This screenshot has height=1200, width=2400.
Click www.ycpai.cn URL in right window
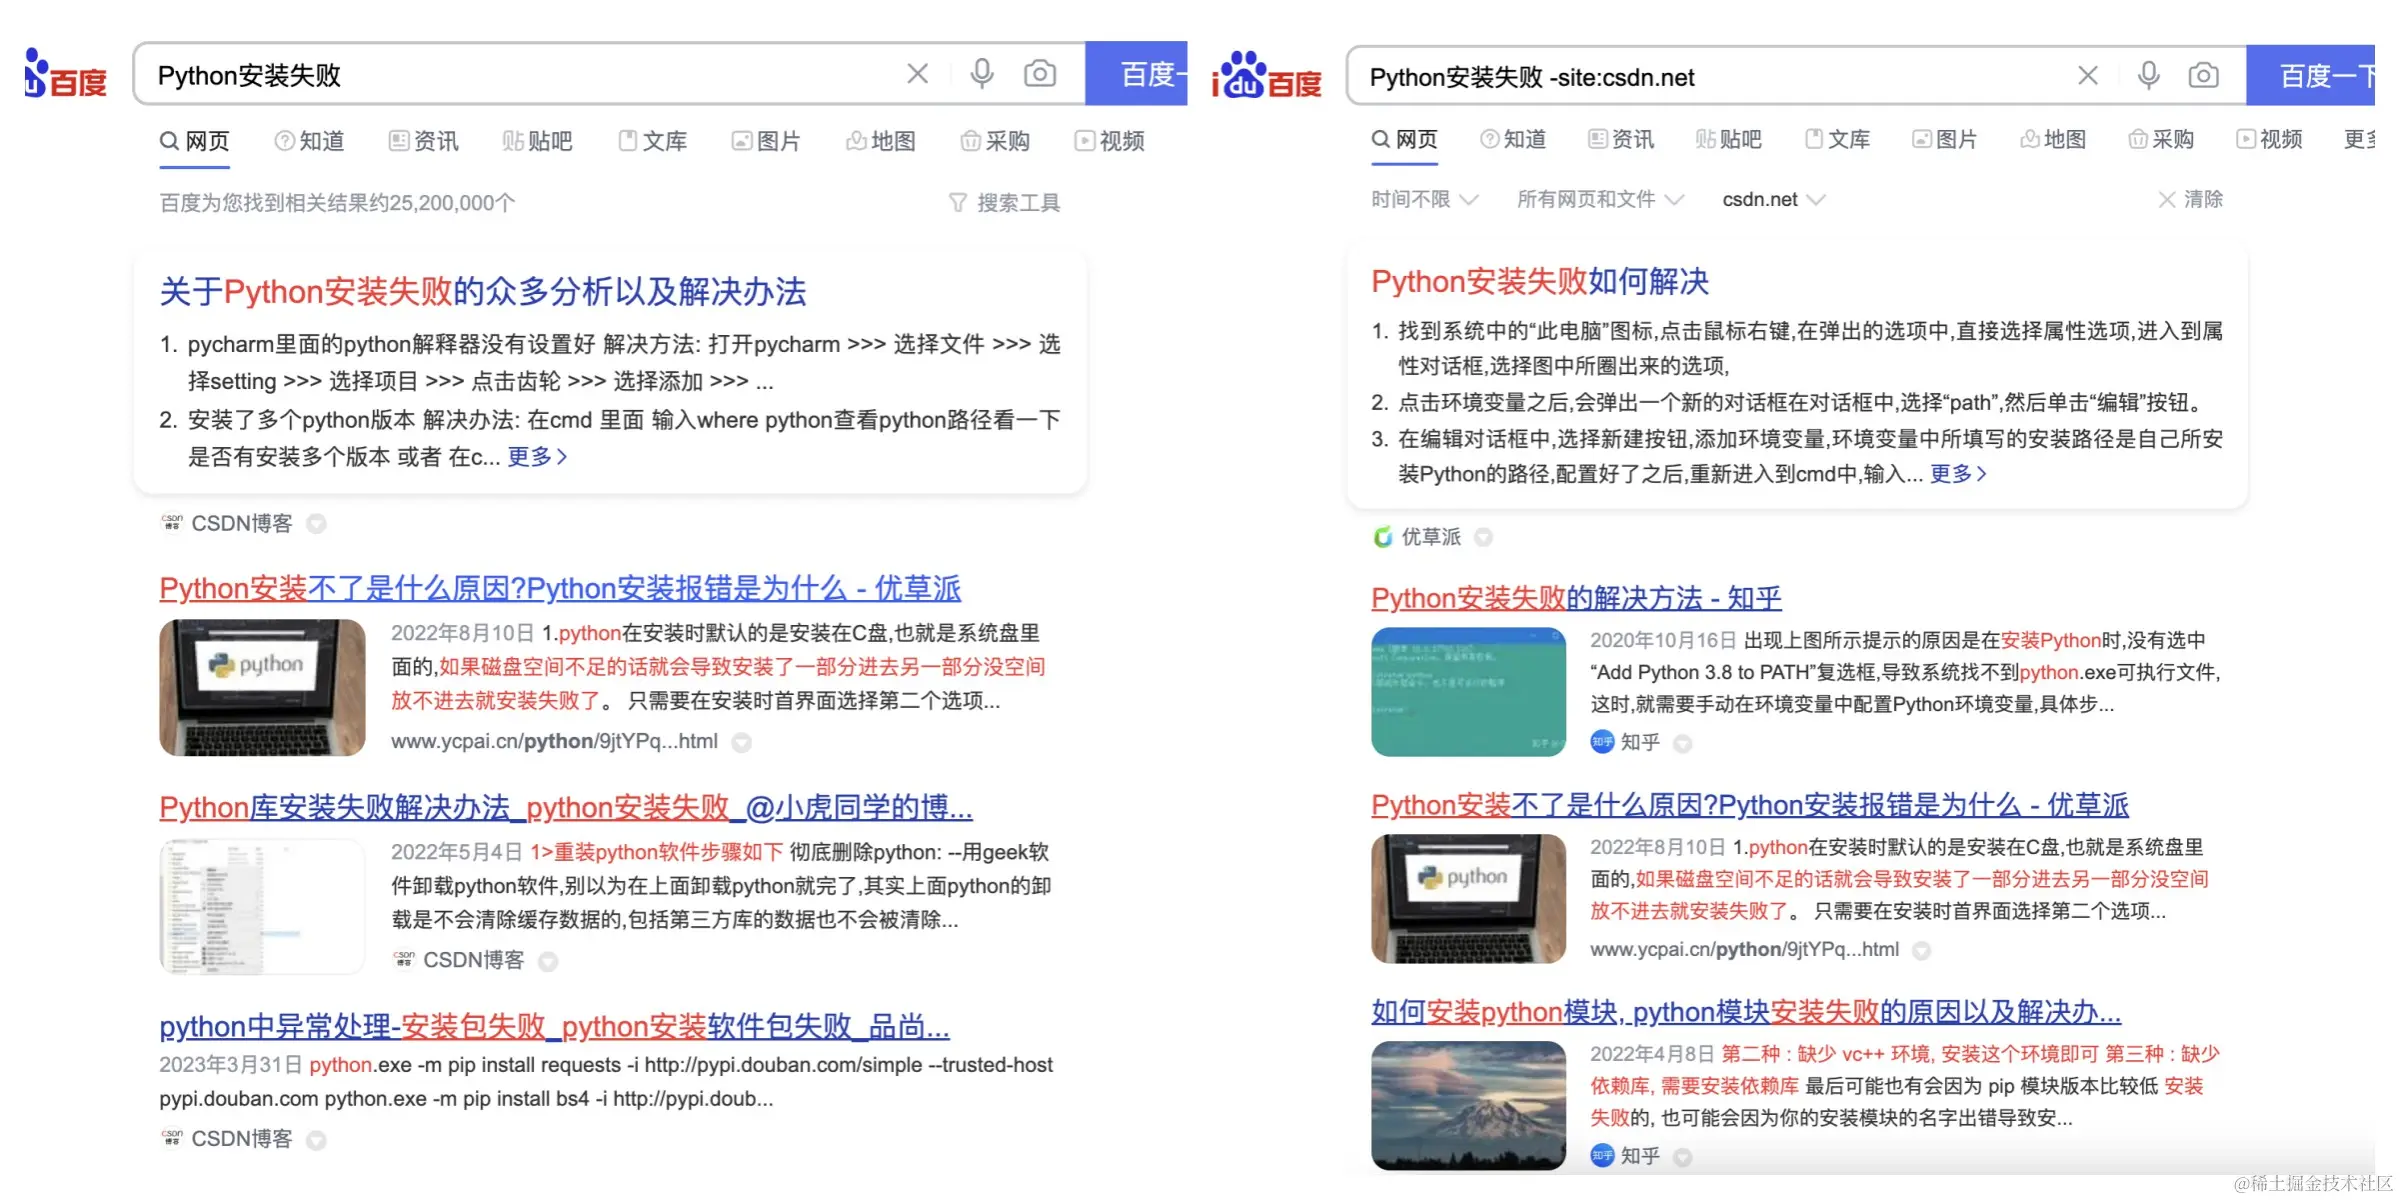click(x=1744, y=949)
